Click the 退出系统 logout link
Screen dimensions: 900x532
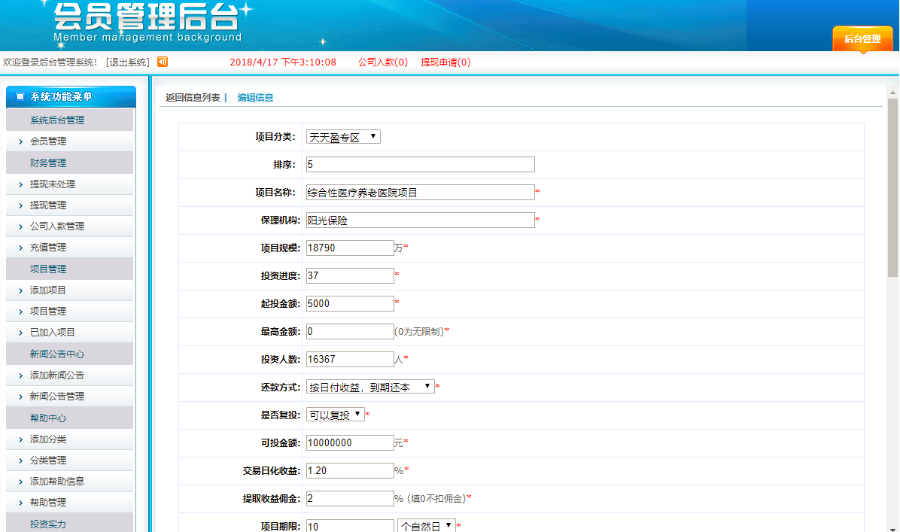[x=127, y=62]
